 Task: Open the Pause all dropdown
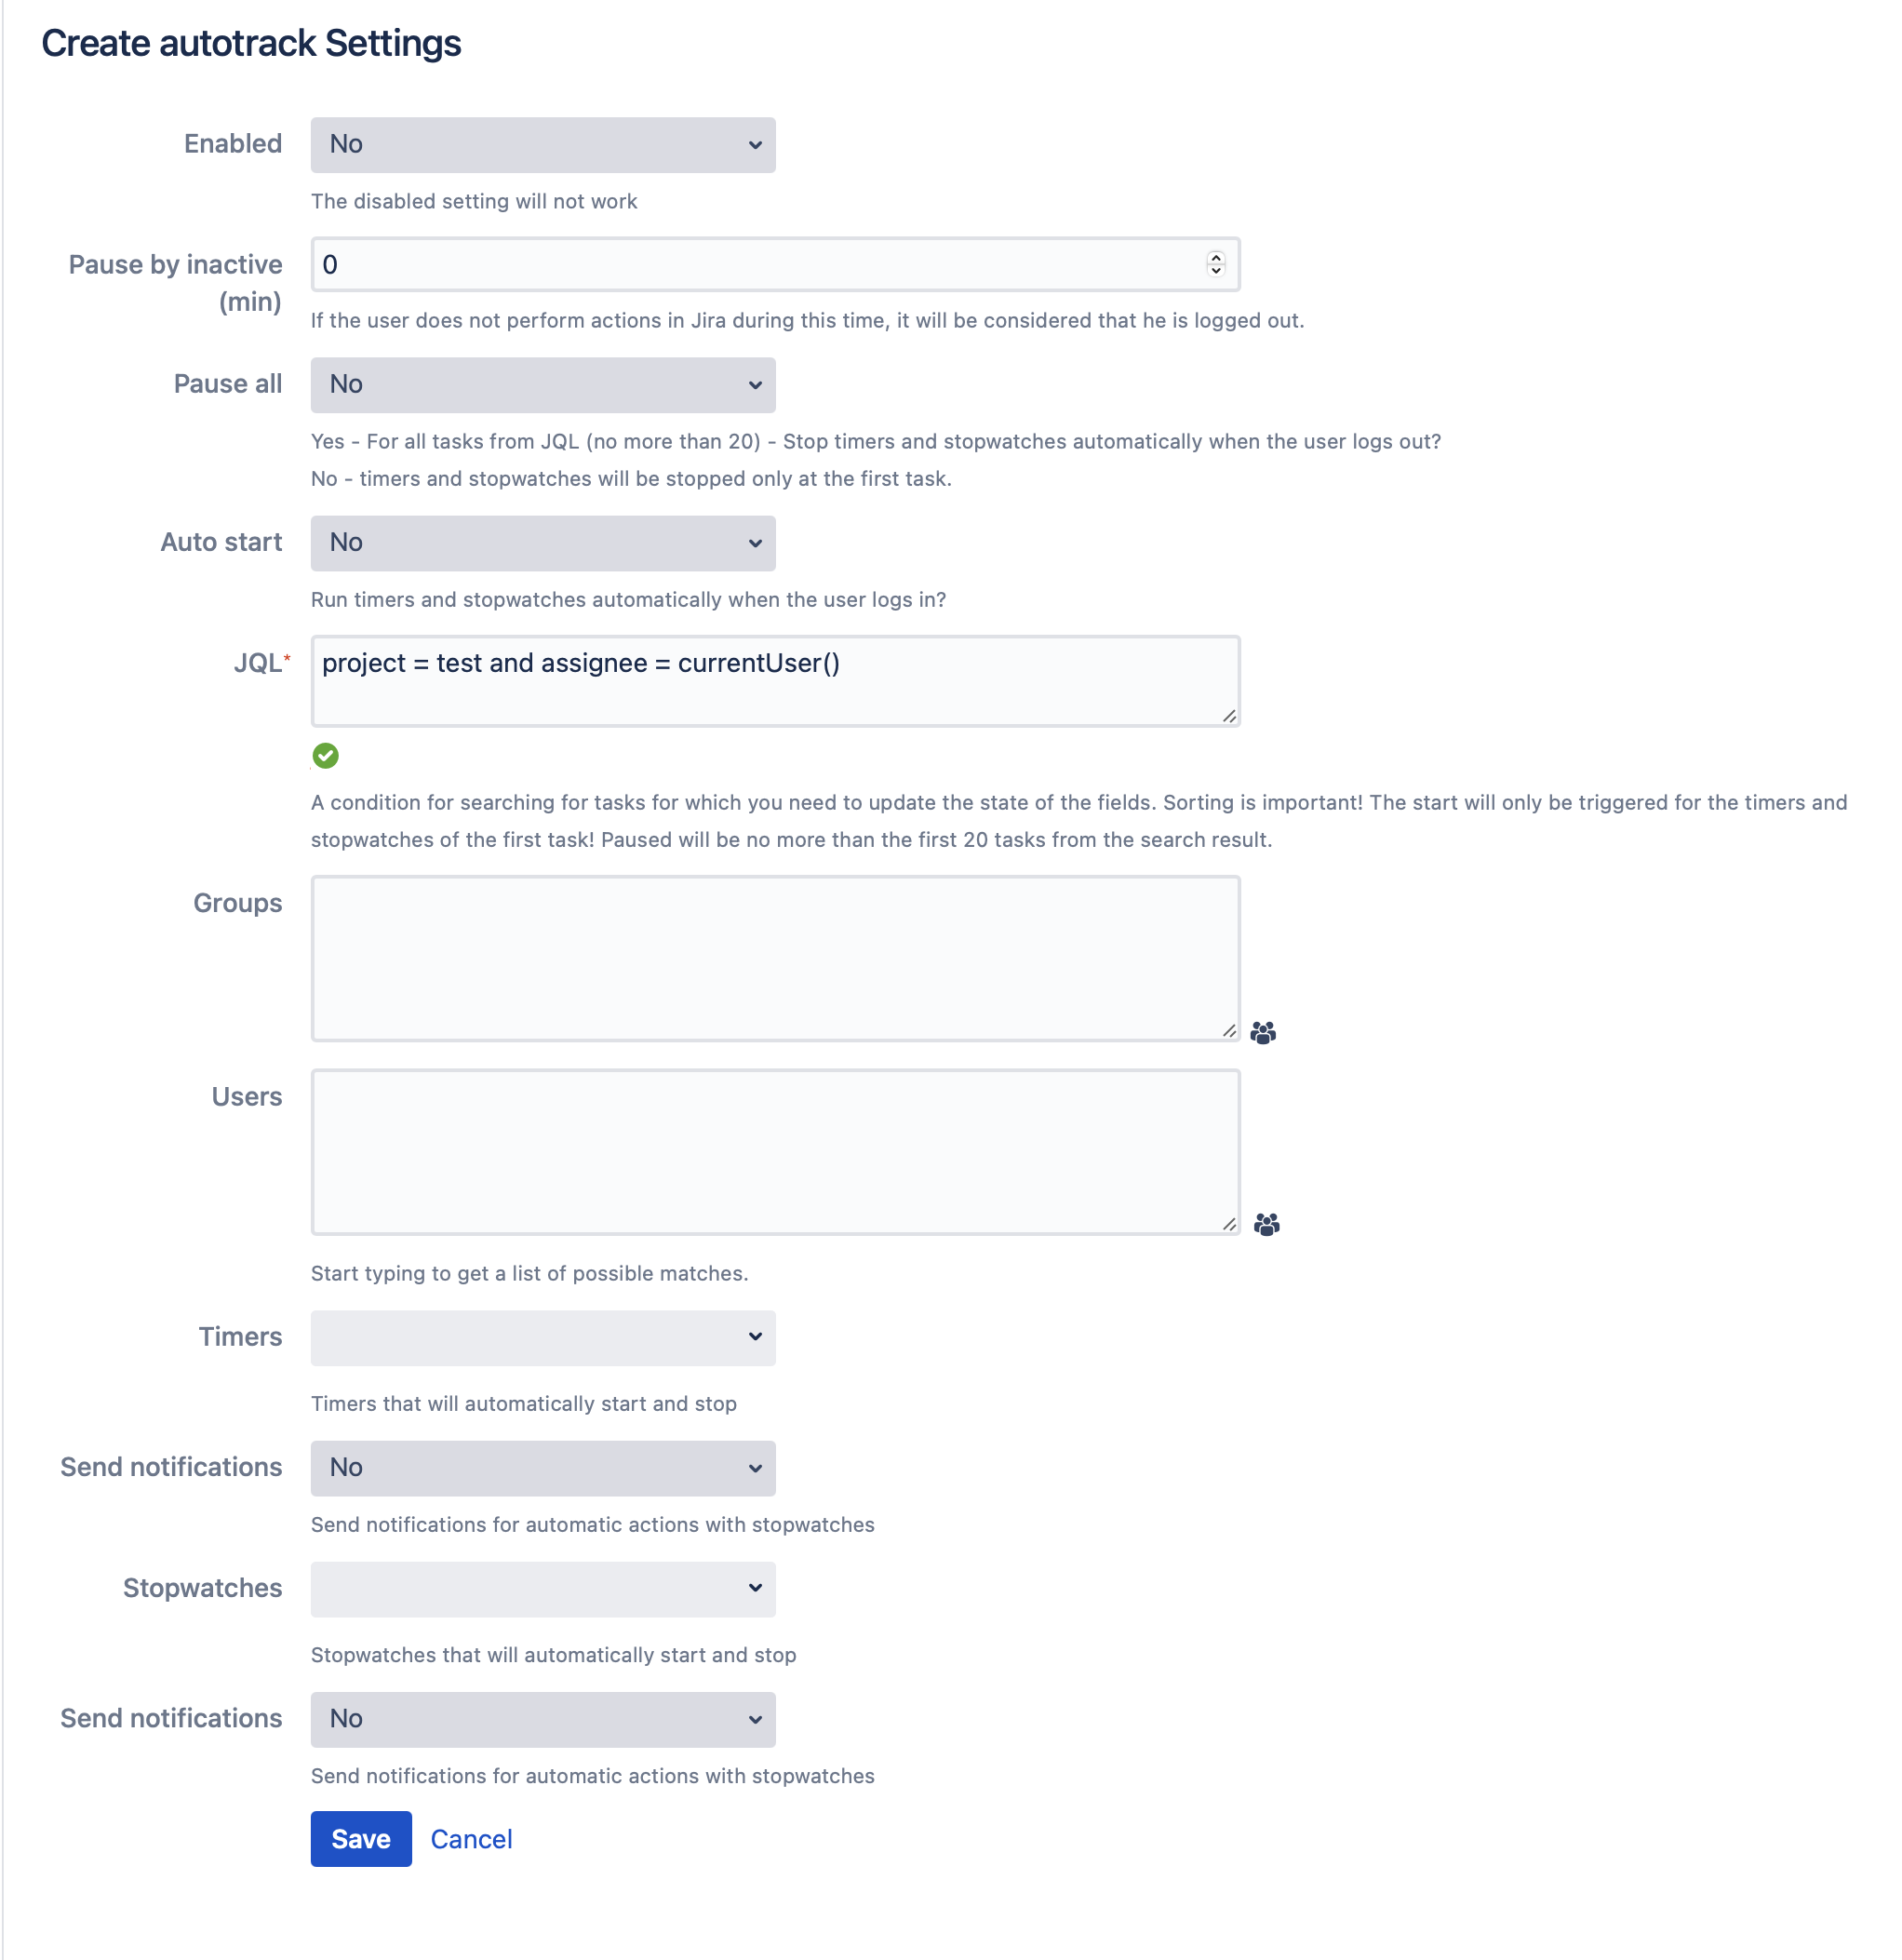pyautogui.click(x=543, y=385)
